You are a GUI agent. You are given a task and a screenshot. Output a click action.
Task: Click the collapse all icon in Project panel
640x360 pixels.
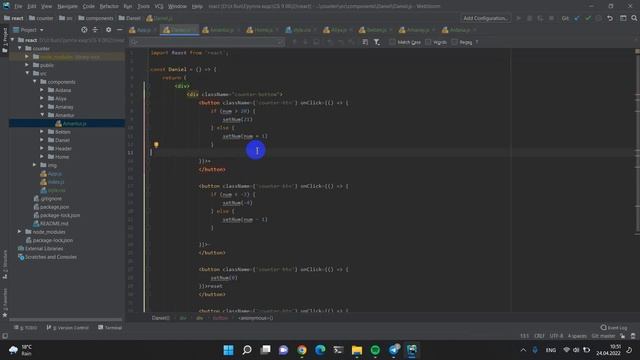coord(95,30)
